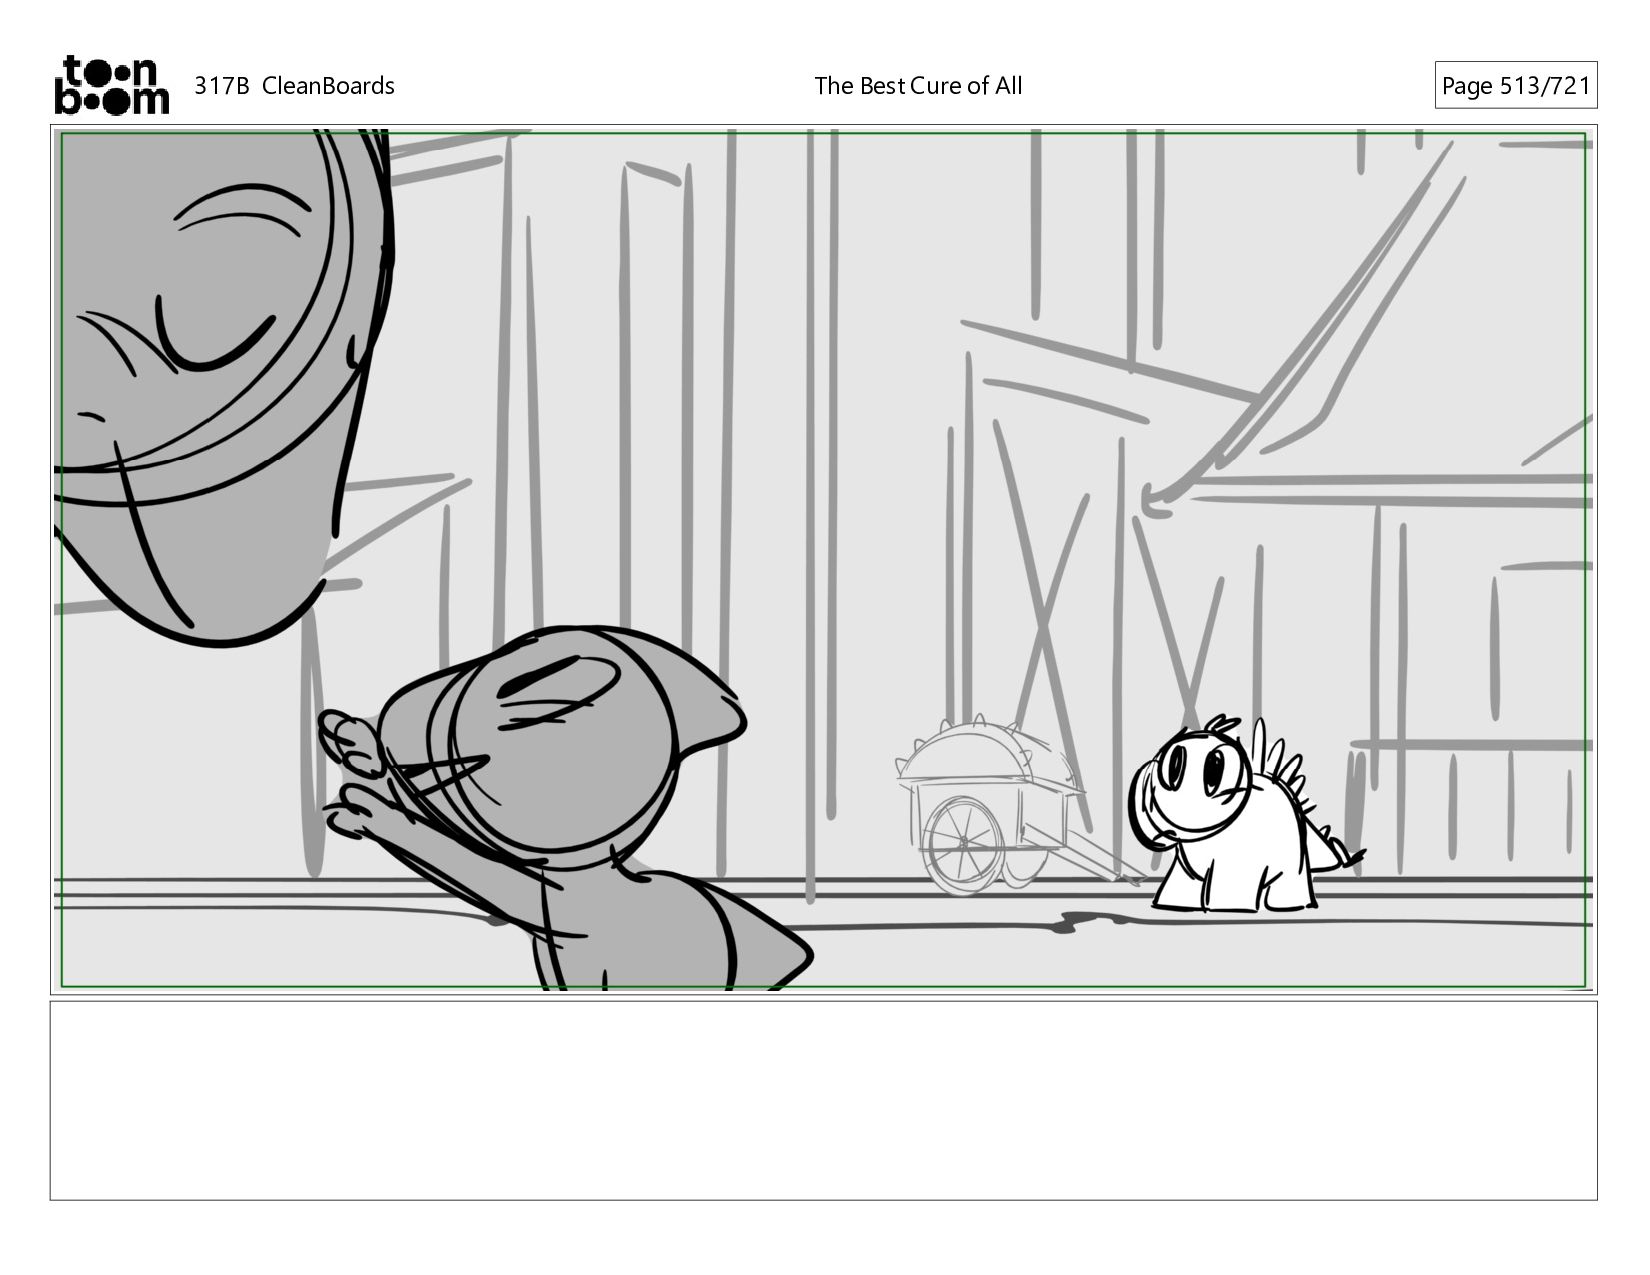Click the Toon Boom logo
Viewport: 1650px width, 1275px height.
111,85
